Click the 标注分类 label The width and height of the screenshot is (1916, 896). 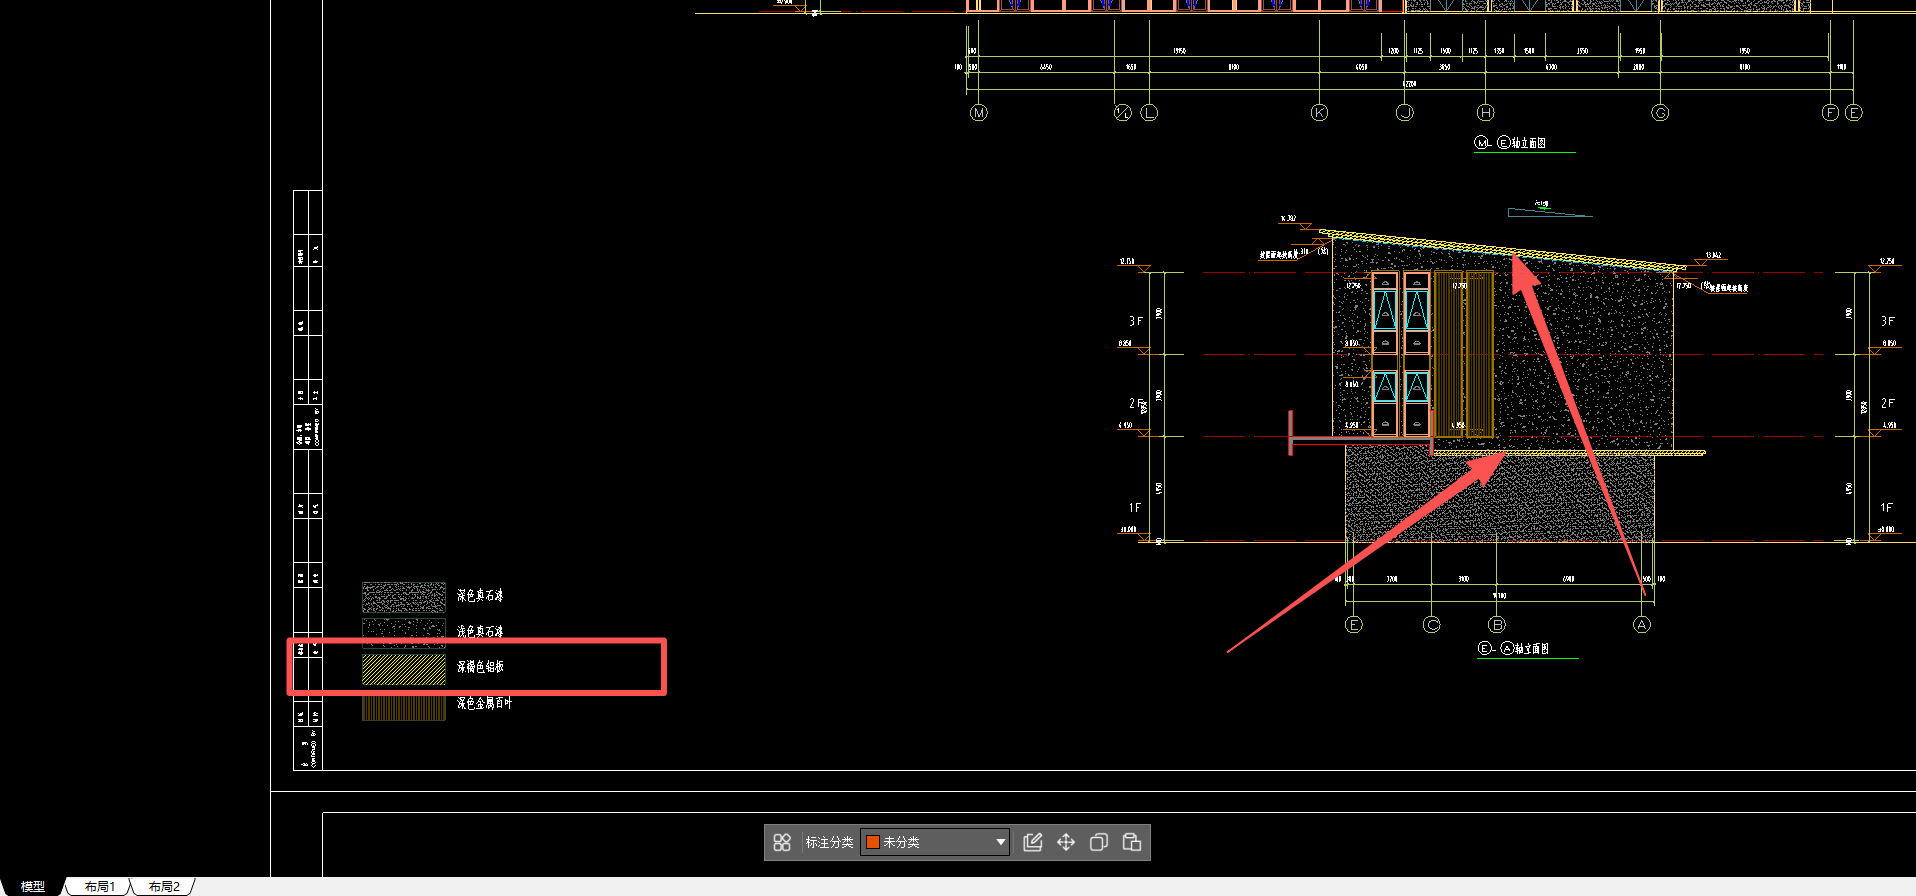click(829, 843)
